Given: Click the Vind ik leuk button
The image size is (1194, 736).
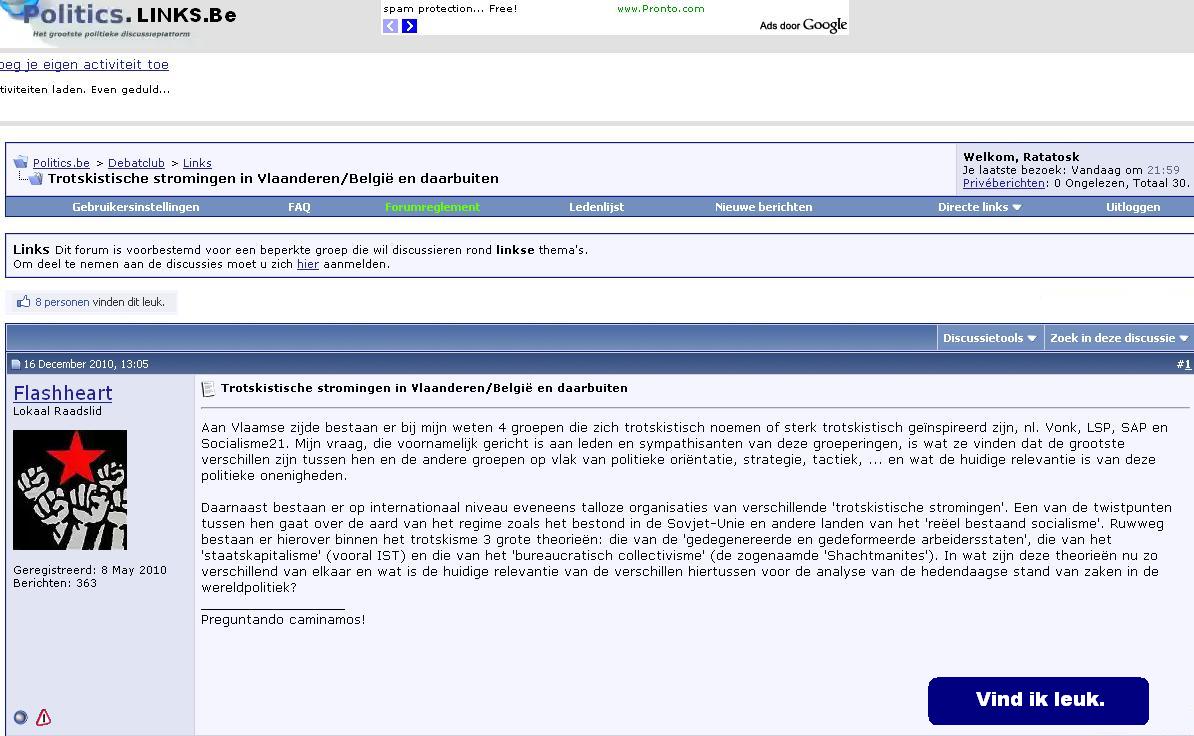Looking at the screenshot, I should tap(1038, 700).
